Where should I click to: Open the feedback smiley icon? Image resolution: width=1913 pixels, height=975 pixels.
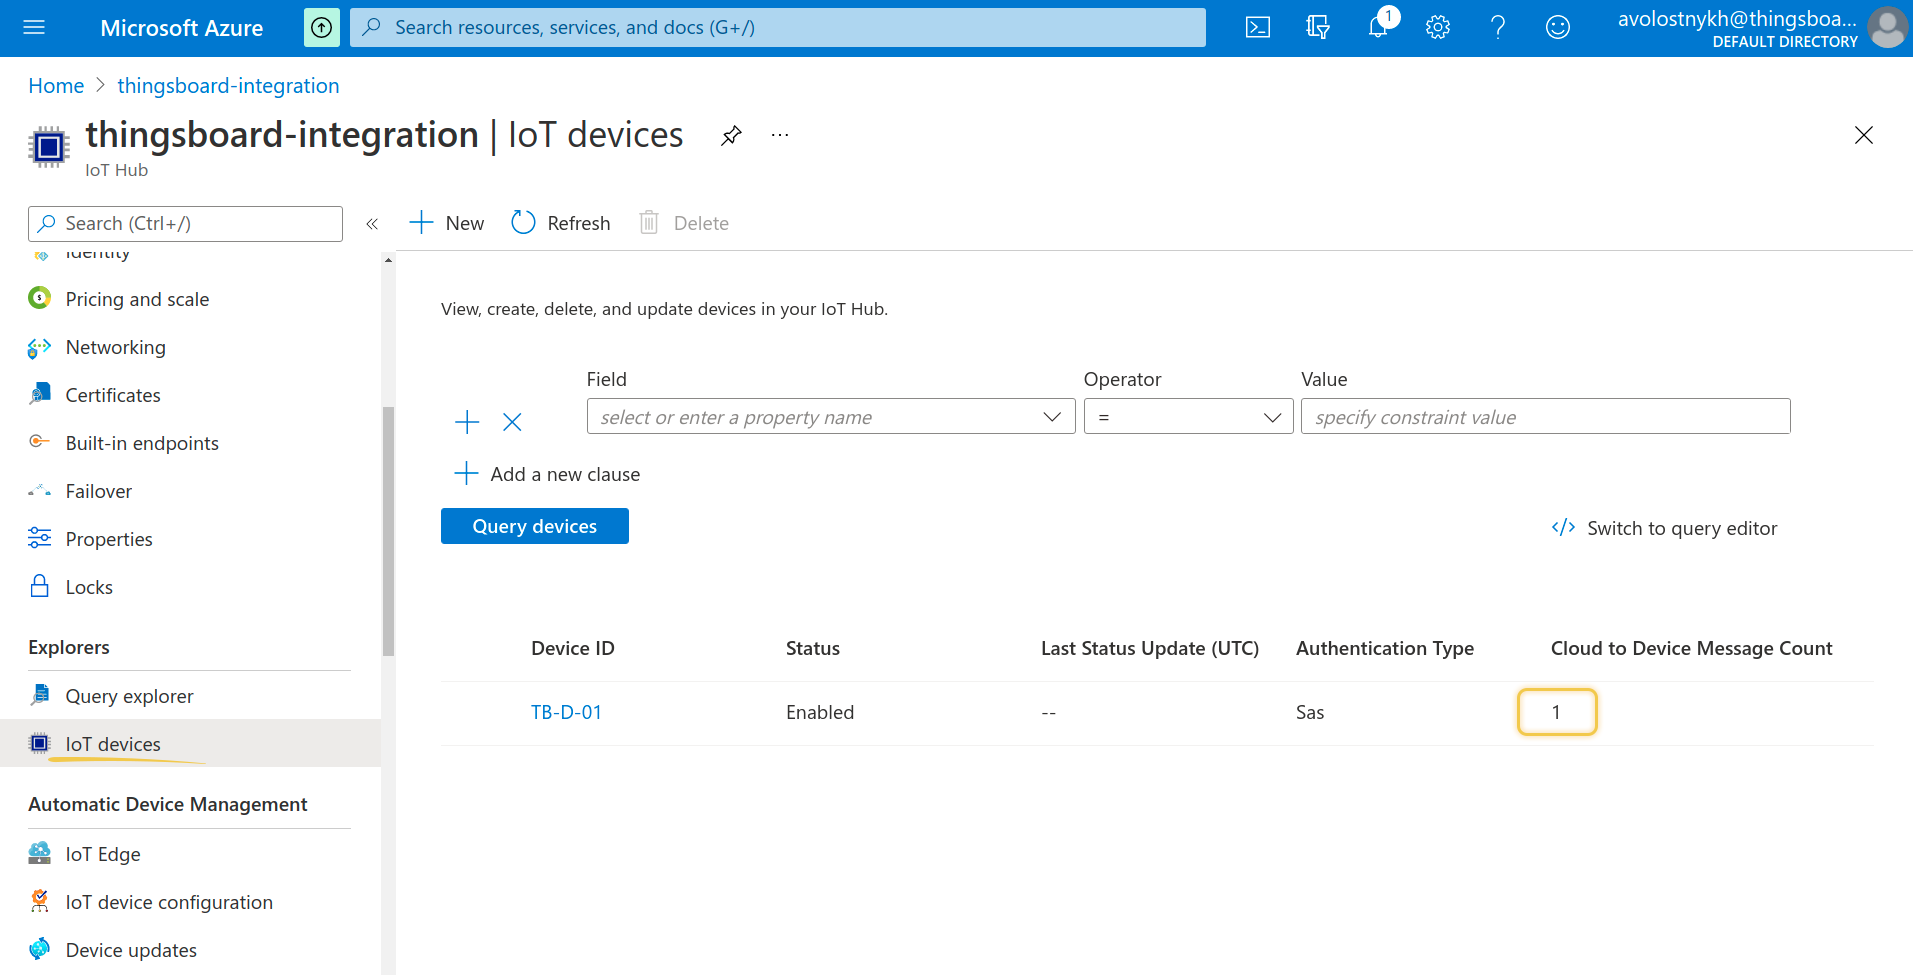(x=1558, y=28)
